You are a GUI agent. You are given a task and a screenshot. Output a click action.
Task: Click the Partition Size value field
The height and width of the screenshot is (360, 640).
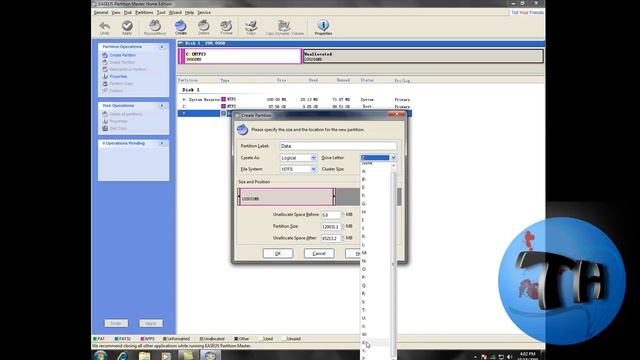(331, 227)
